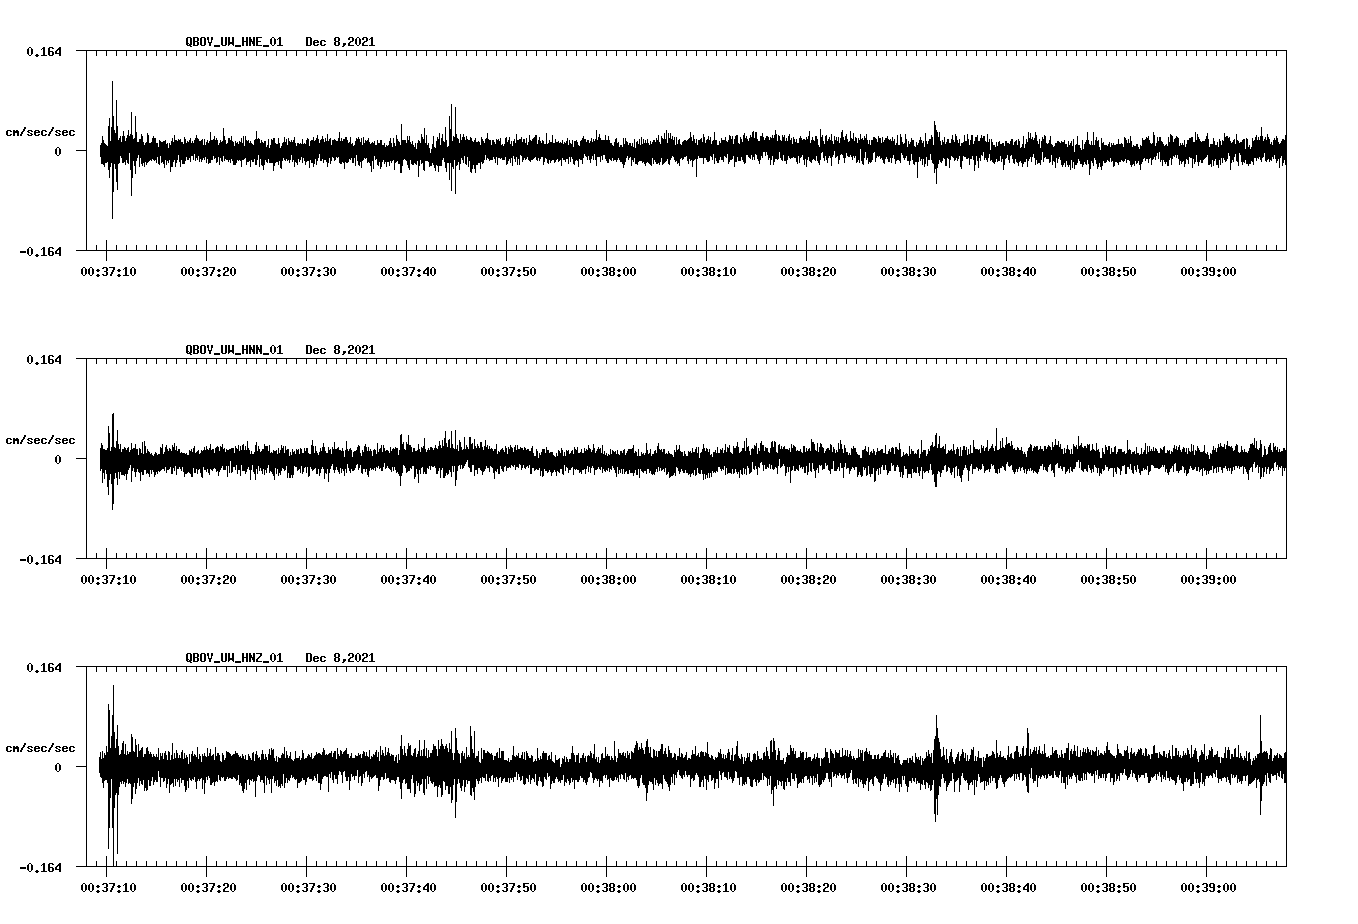Screen dimensions: 1358x924
Task: Select the Dec 8,2021 date on HNZ plot
Action: 340,658
